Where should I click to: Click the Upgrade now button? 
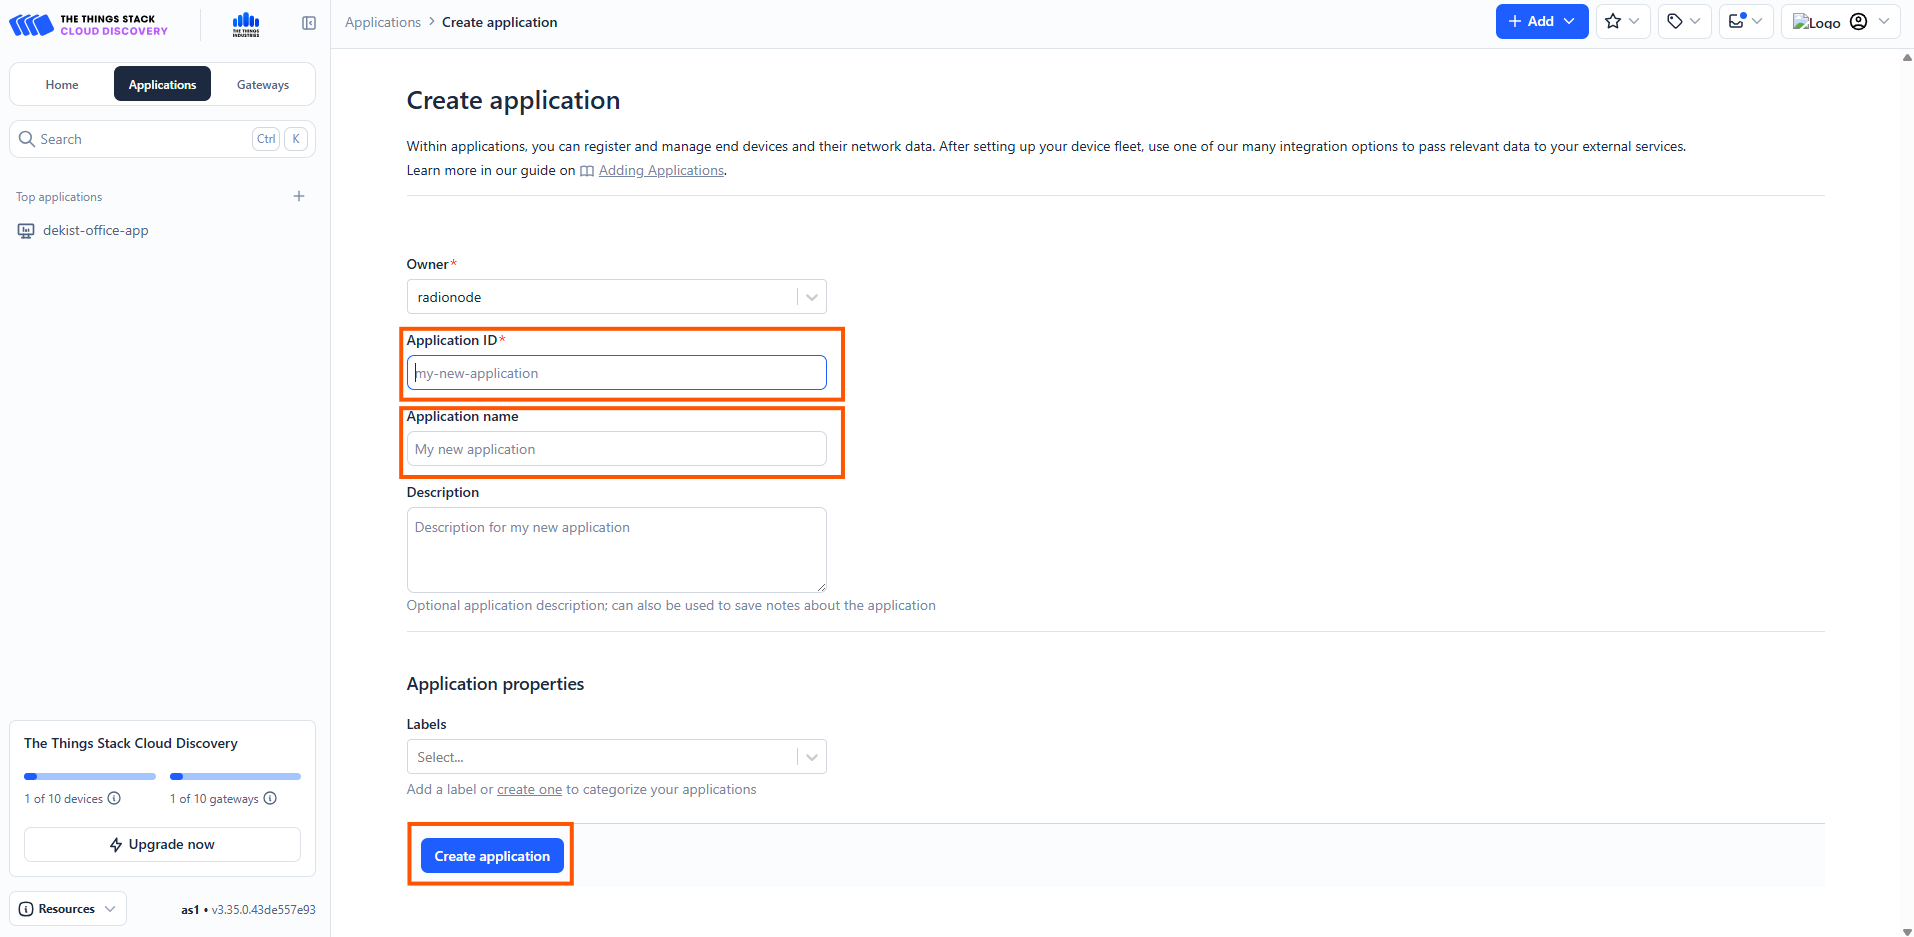[162, 844]
